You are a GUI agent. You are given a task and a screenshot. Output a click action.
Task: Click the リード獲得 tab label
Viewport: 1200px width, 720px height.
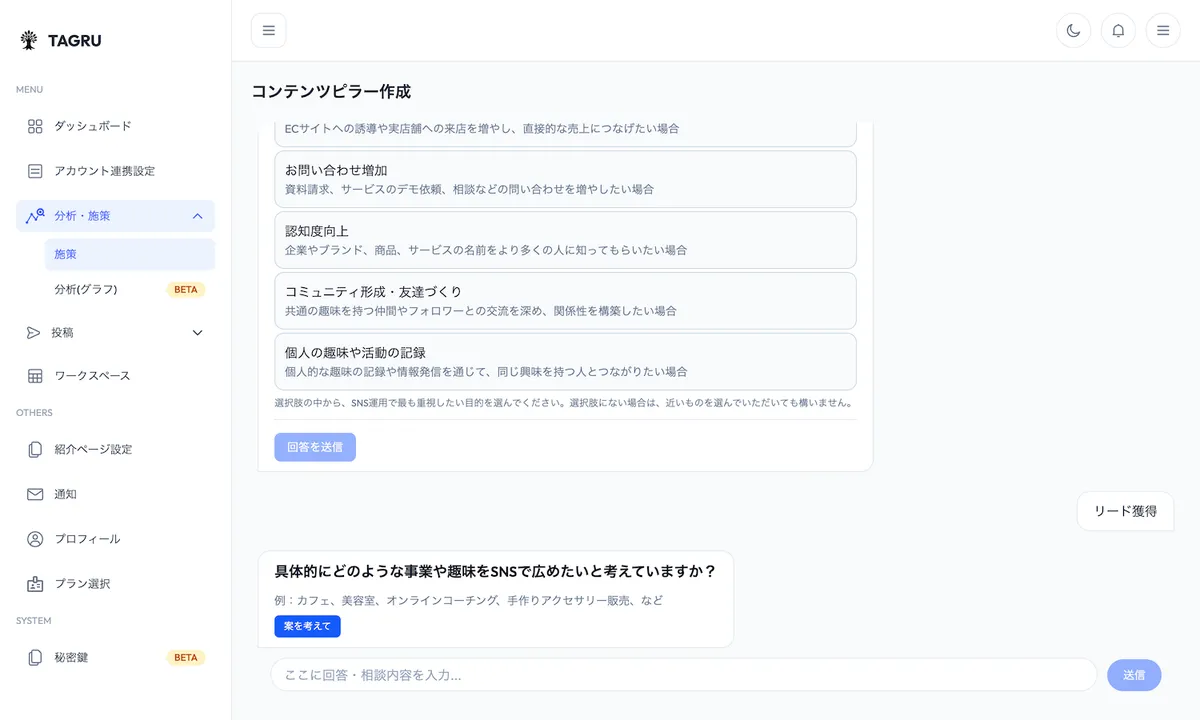click(1125, 510)
